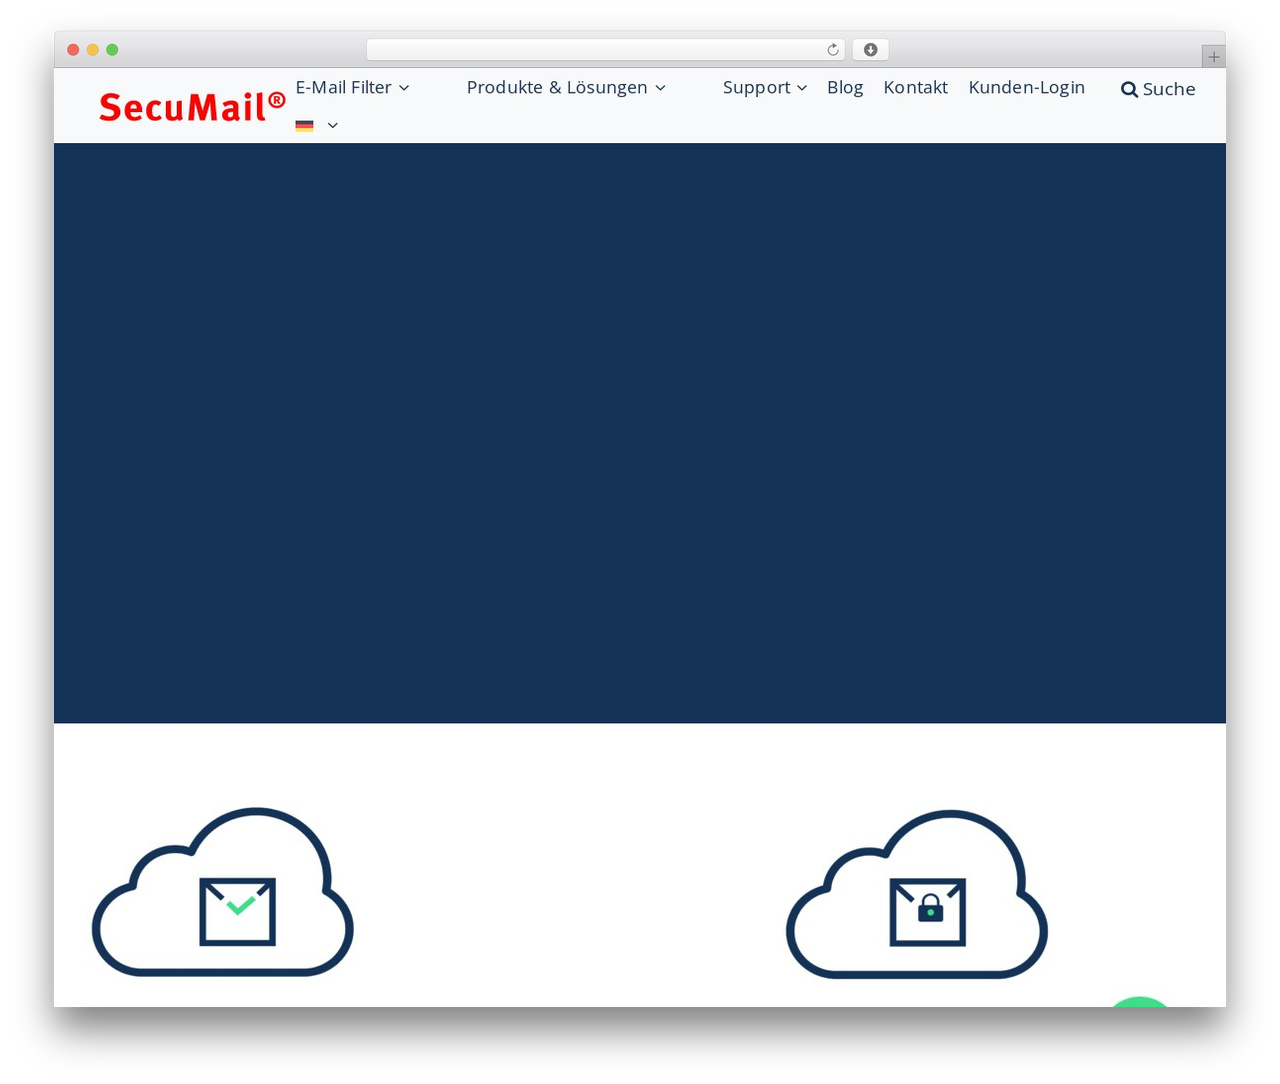Maximize window using the green dot

point(112,50)
